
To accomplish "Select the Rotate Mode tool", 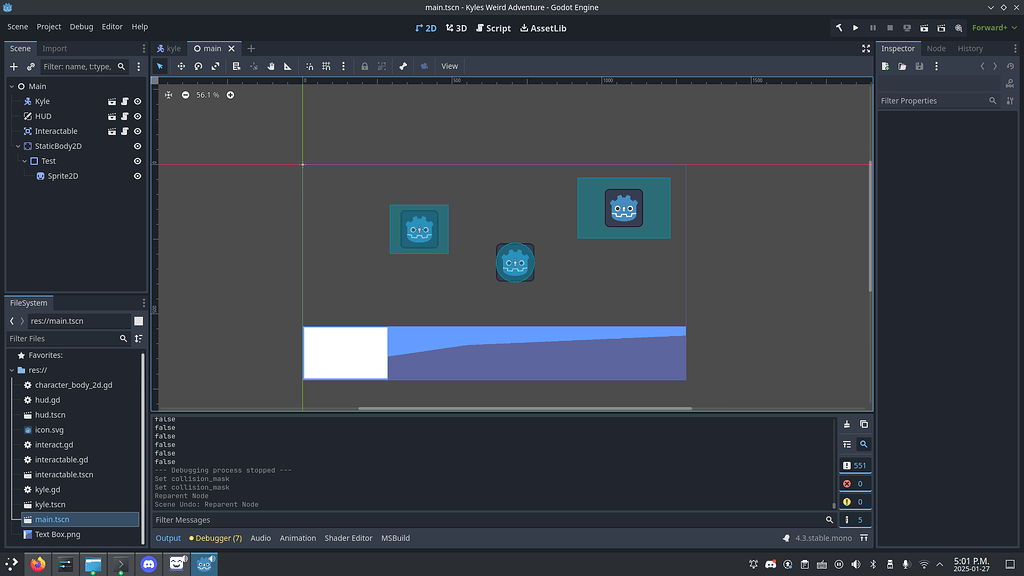I will [198, 66].
